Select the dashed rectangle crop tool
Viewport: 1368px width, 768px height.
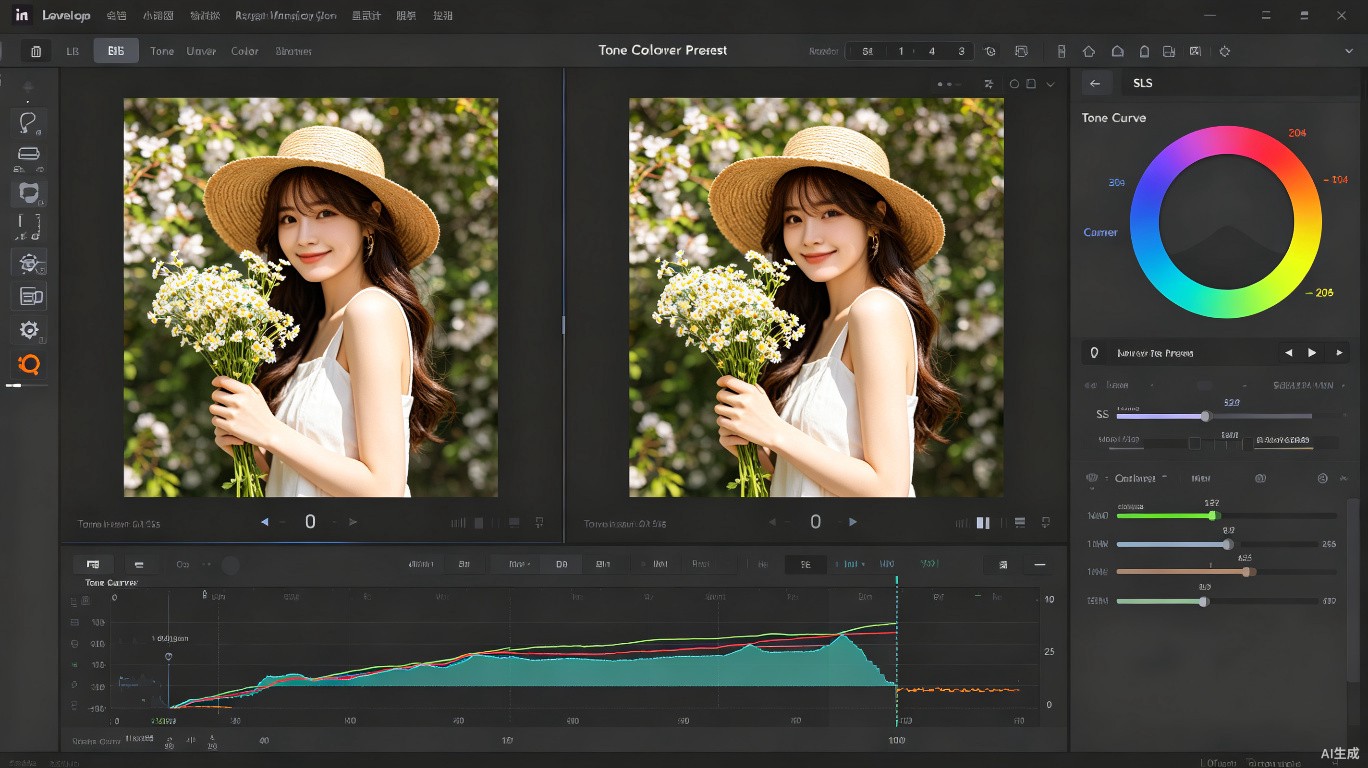[29, 227]
